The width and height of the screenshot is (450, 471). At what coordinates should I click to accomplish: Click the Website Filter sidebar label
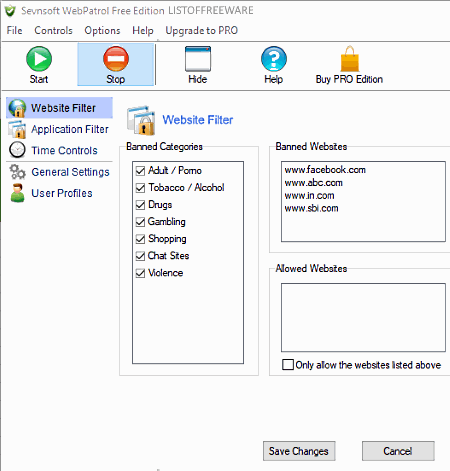click(63, 108)
